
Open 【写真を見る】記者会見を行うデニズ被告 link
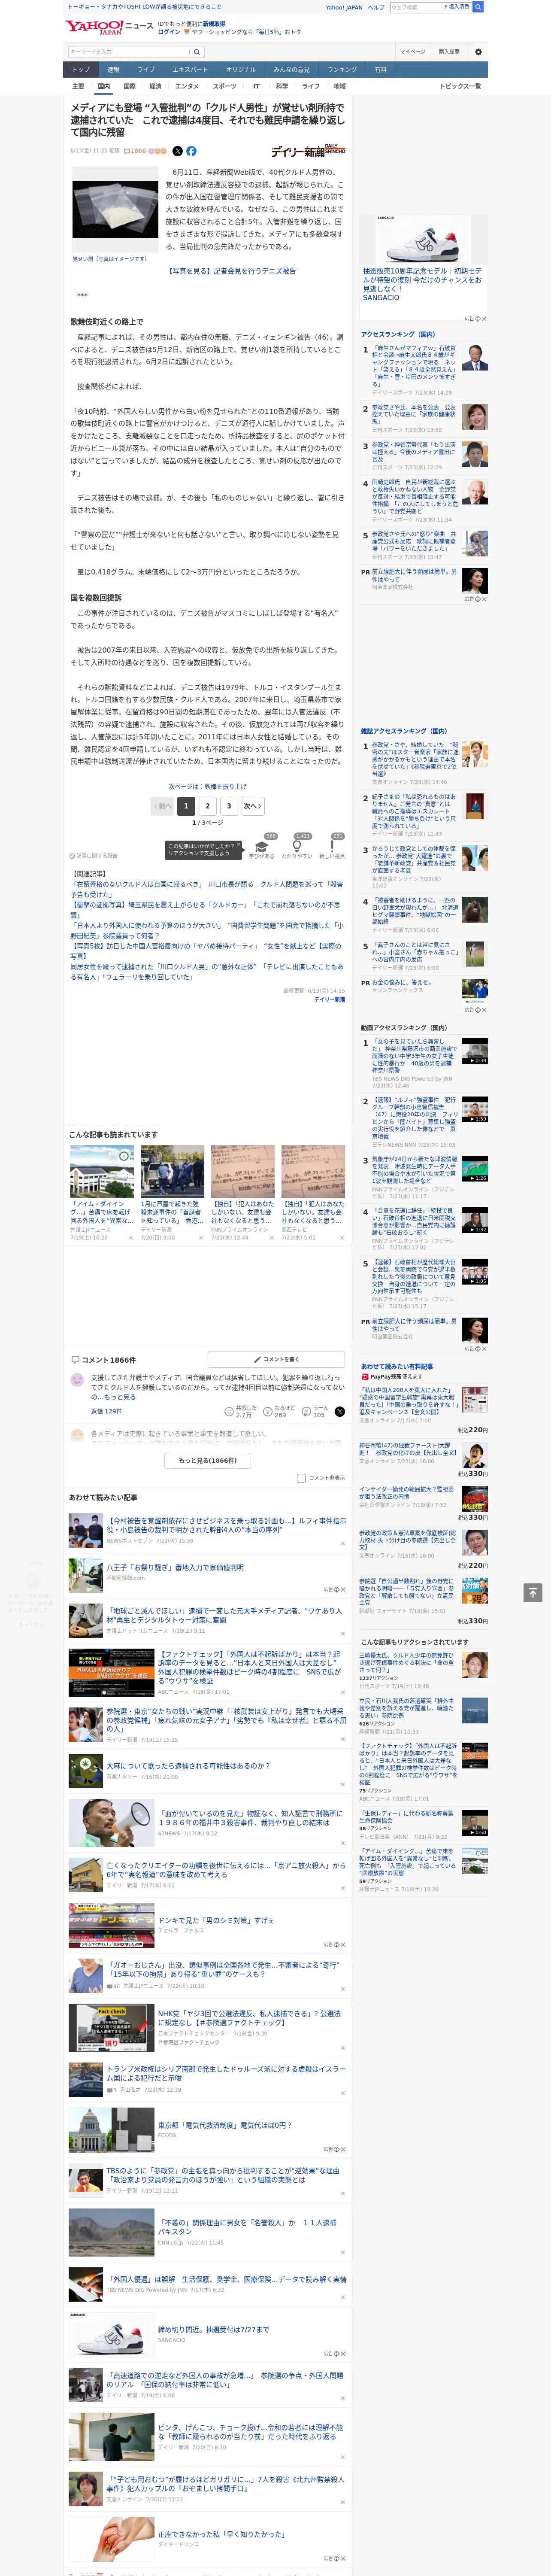pyautogui.click(x=231, y=271)
